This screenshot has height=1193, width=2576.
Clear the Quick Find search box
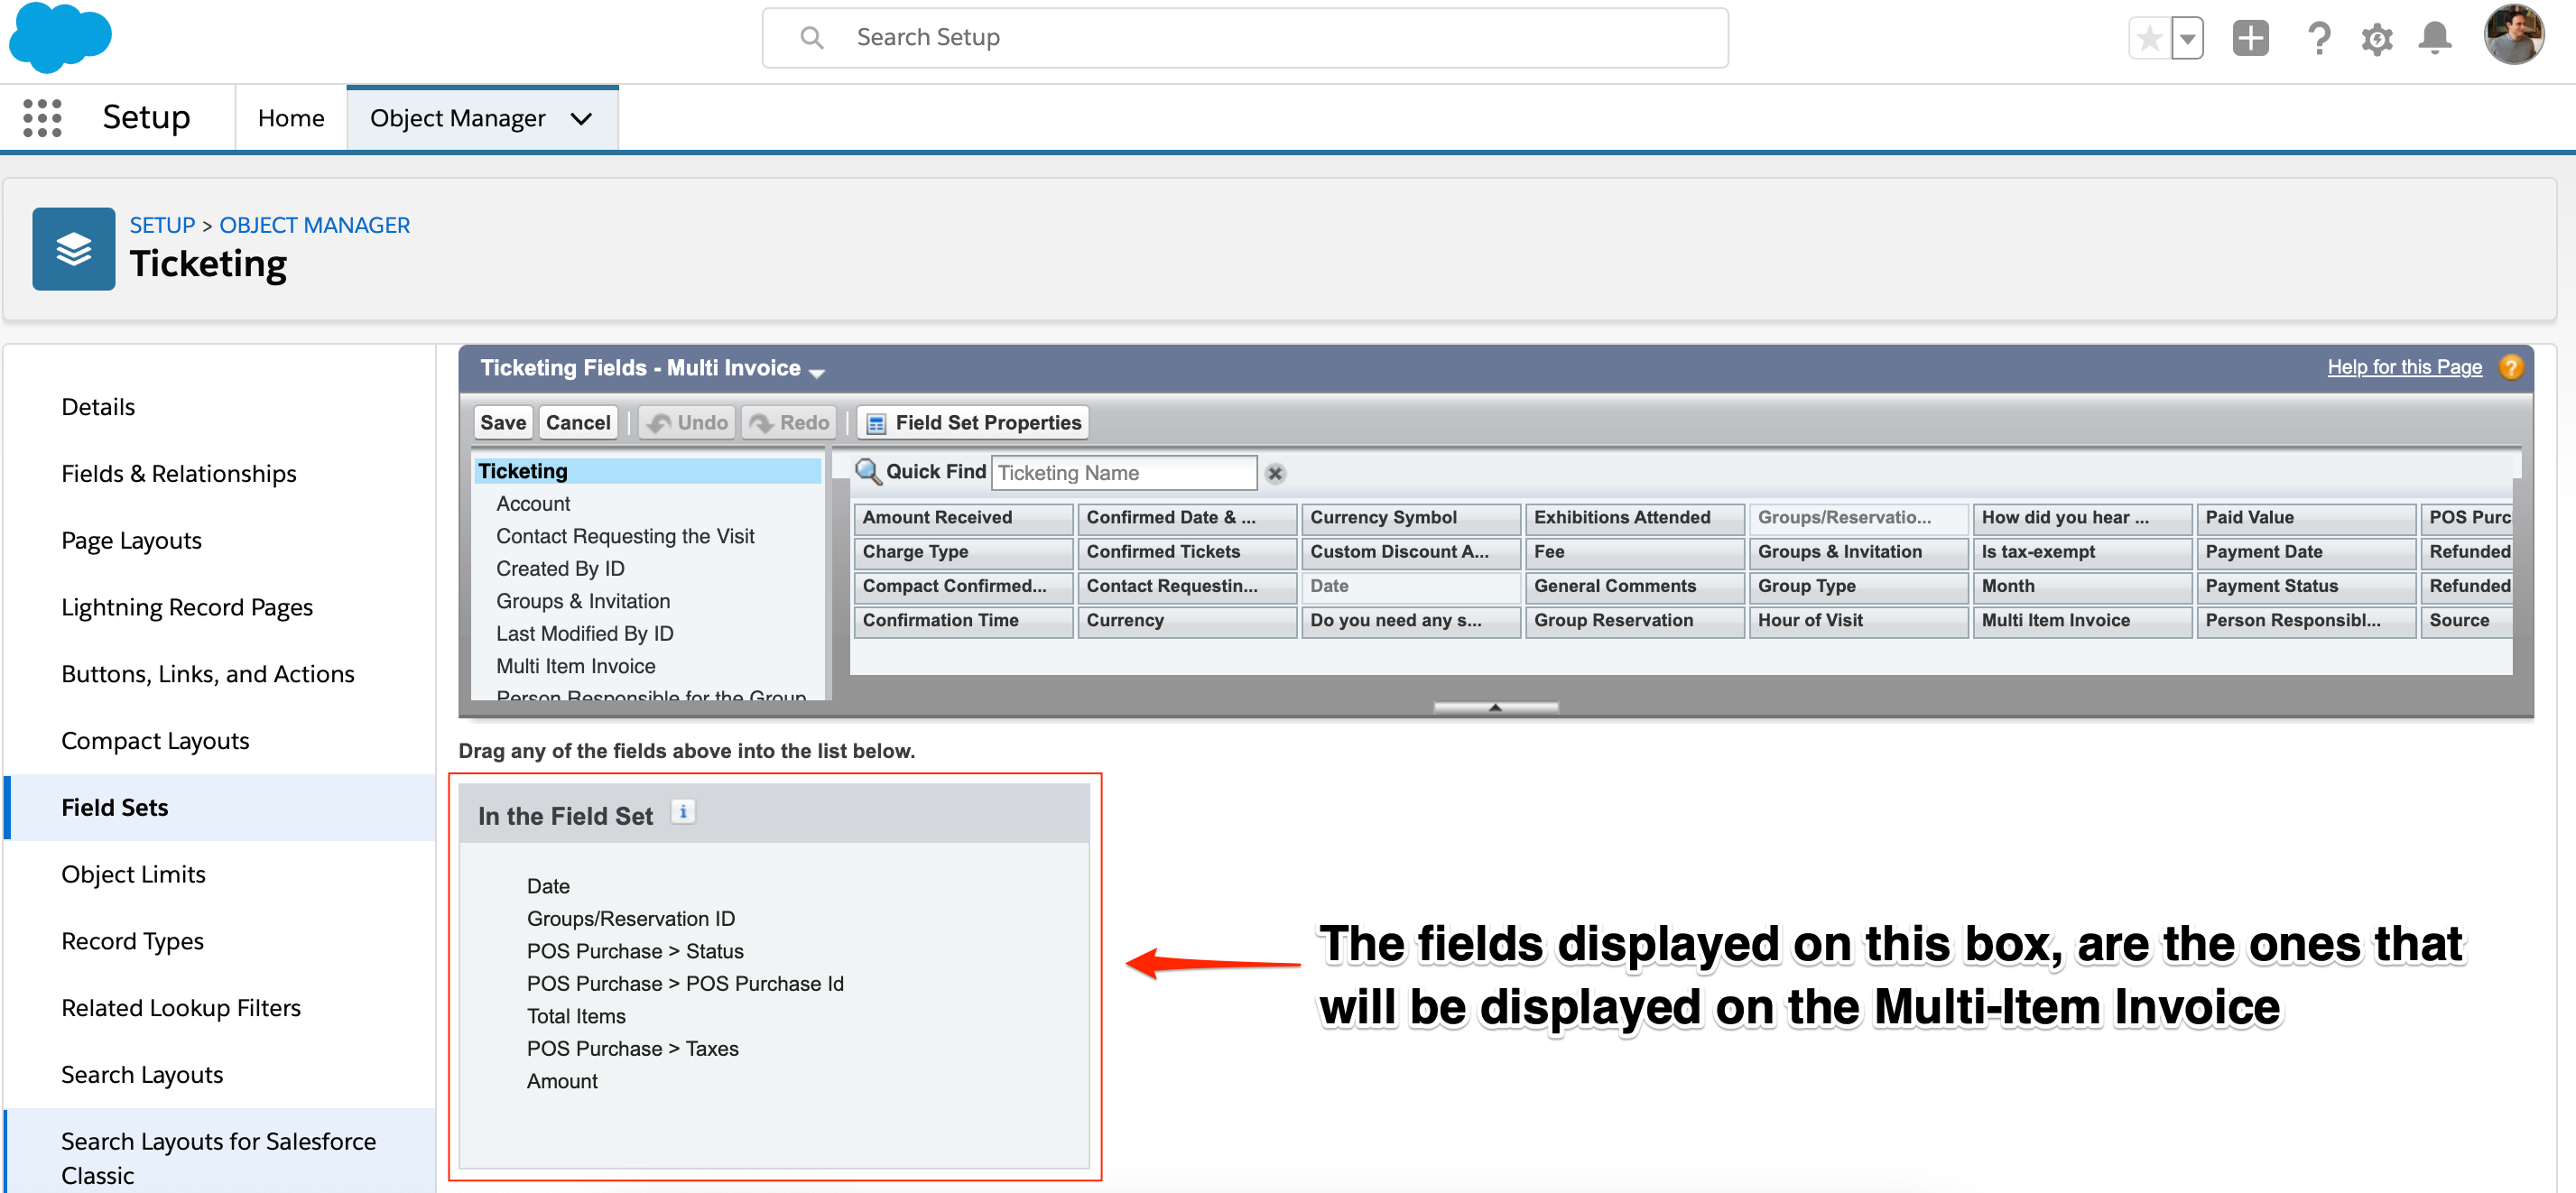[x=1274, y=474]
